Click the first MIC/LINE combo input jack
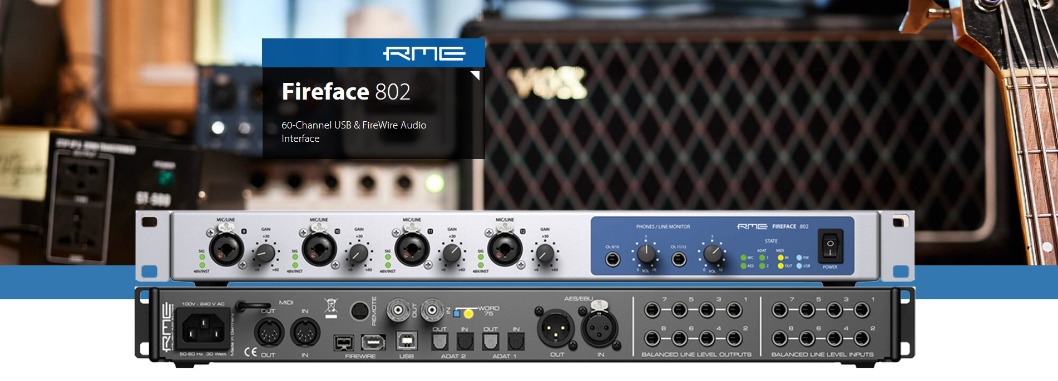This screenshot has height=381, width=1058. [x=226, y=249]
